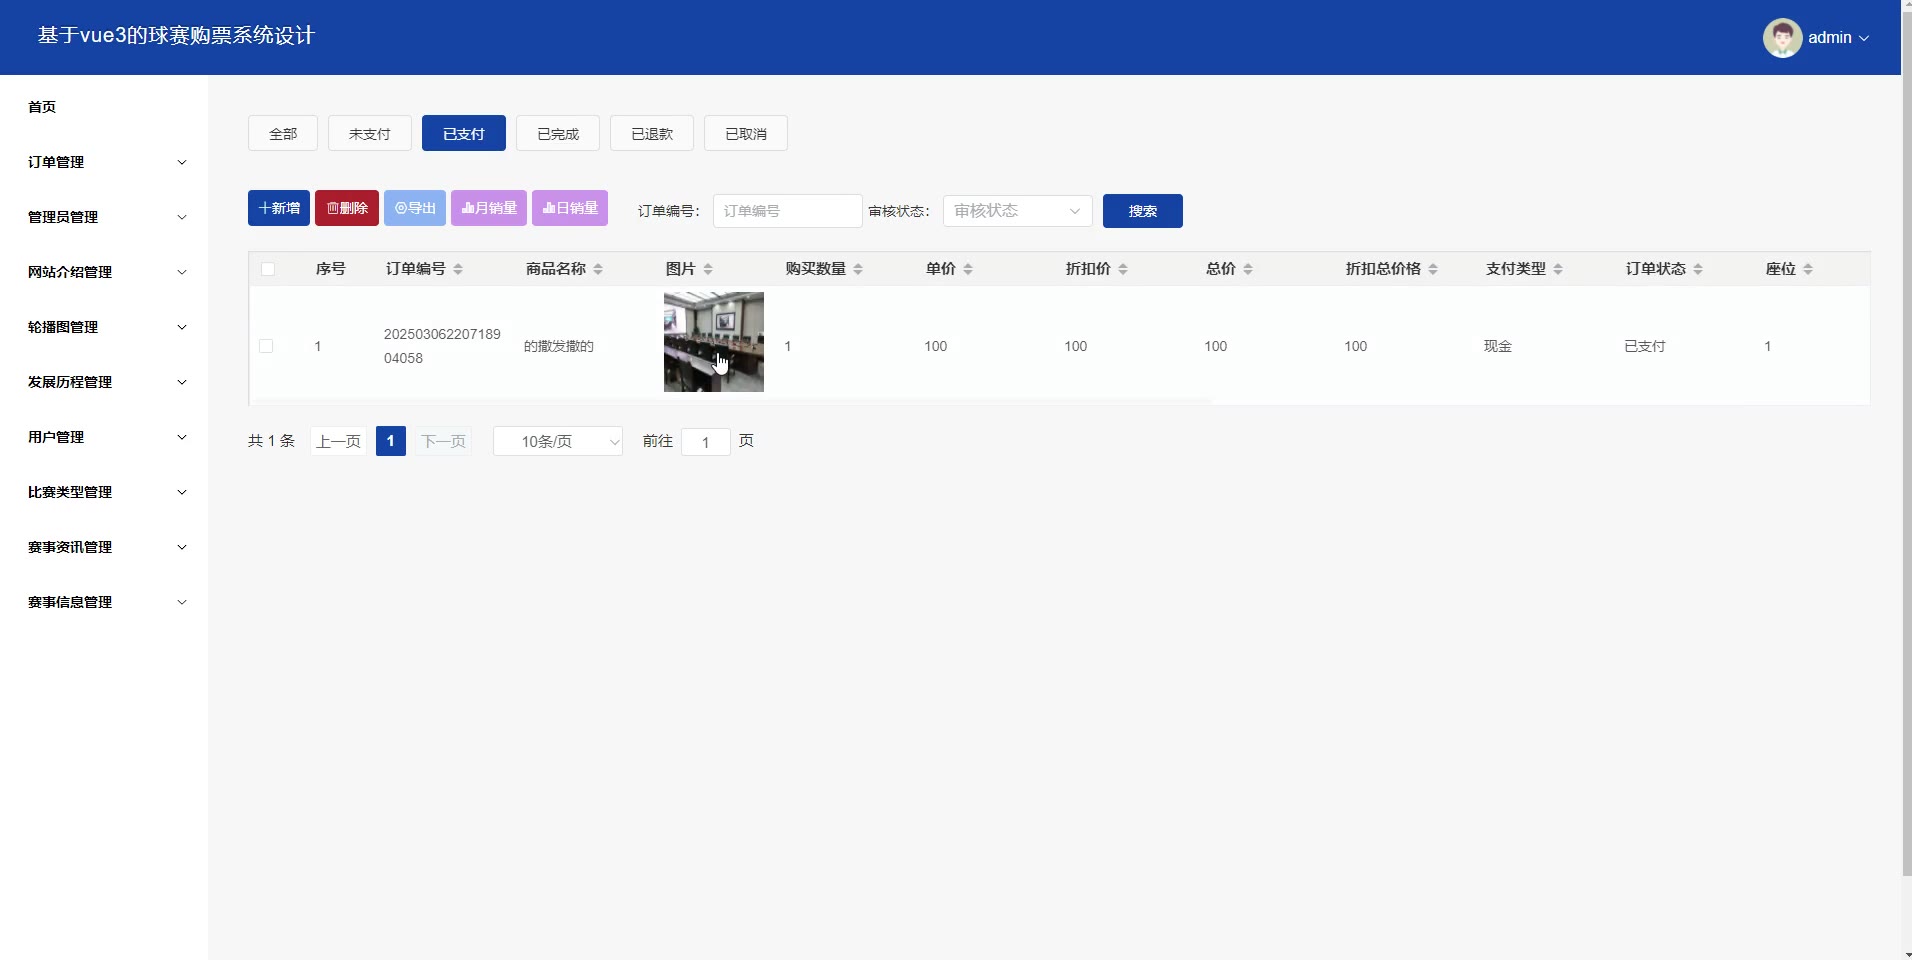Click the red 删除 trash button
Viewport: 1912px width, 960px height.
tap(347, 208)
